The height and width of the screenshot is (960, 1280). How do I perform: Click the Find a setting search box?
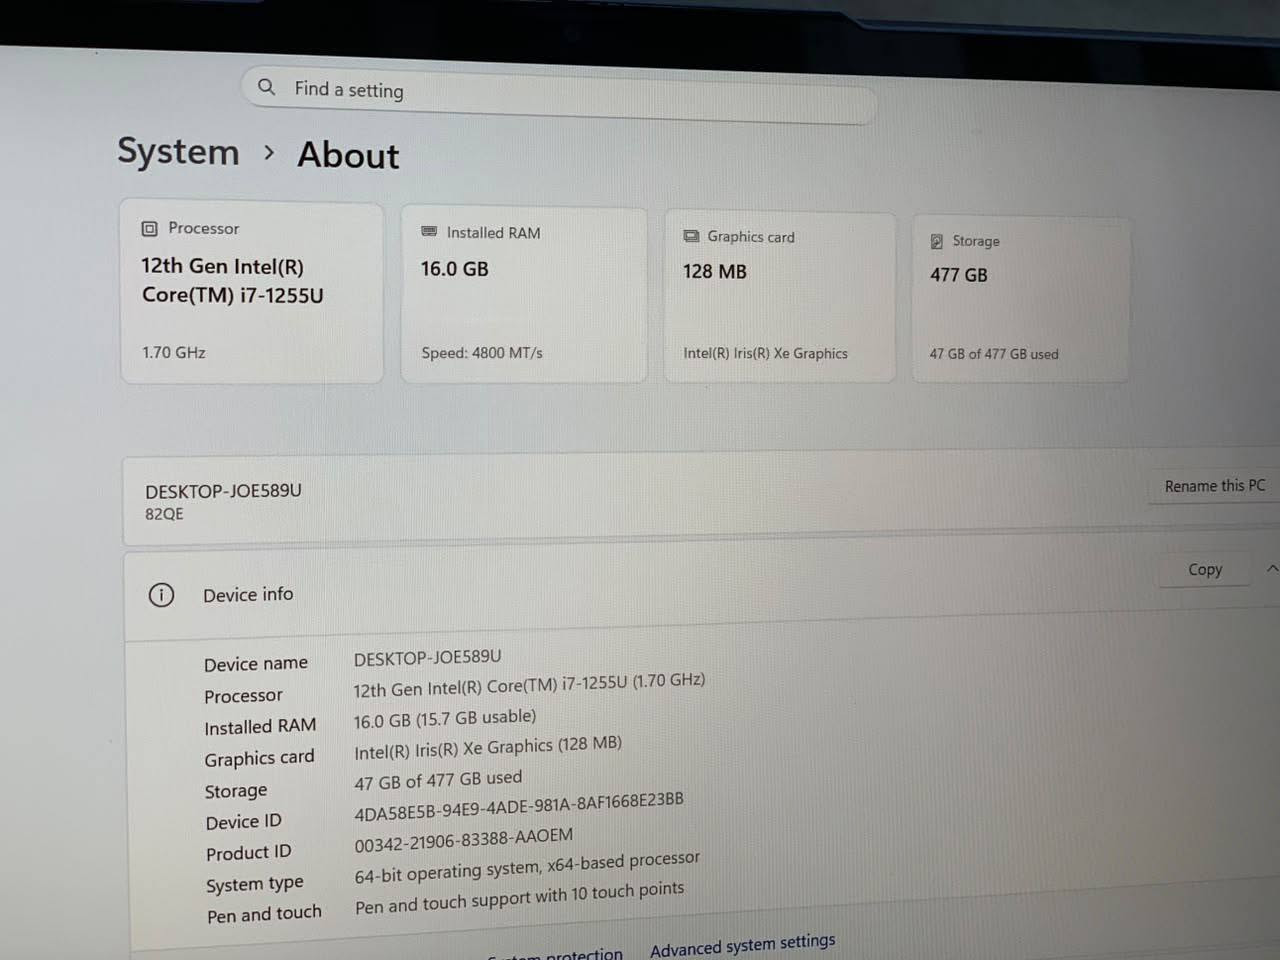559,95
